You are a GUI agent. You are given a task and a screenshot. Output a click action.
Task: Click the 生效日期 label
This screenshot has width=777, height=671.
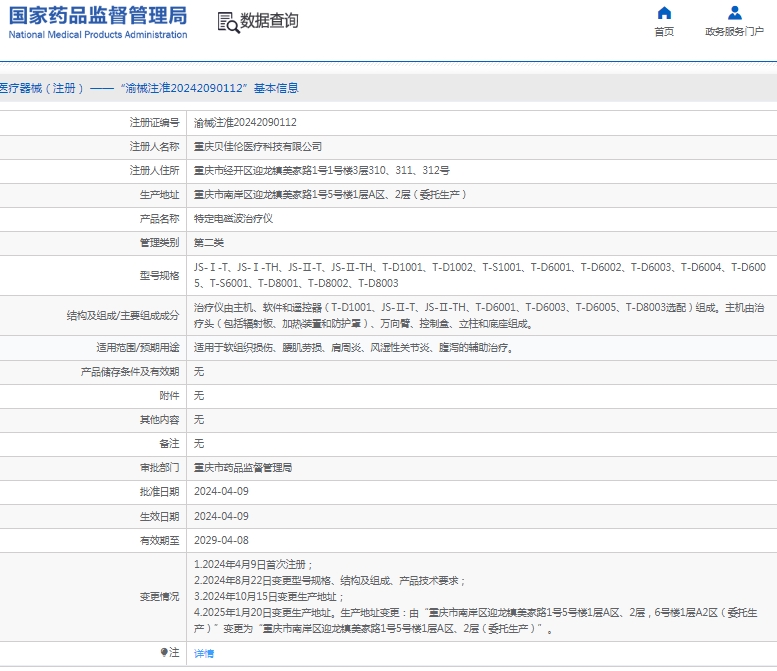click(159, 516)
